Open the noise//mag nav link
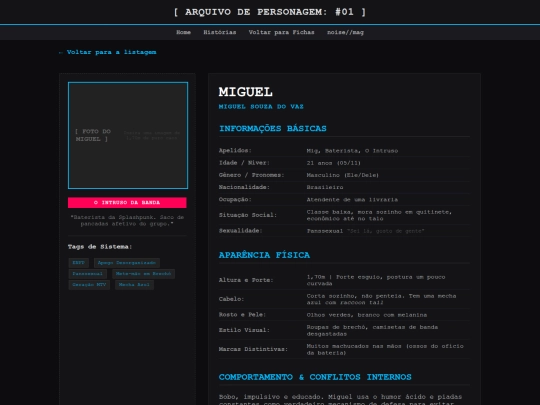The width and height of the screenshot is (540, 405). 345,32
